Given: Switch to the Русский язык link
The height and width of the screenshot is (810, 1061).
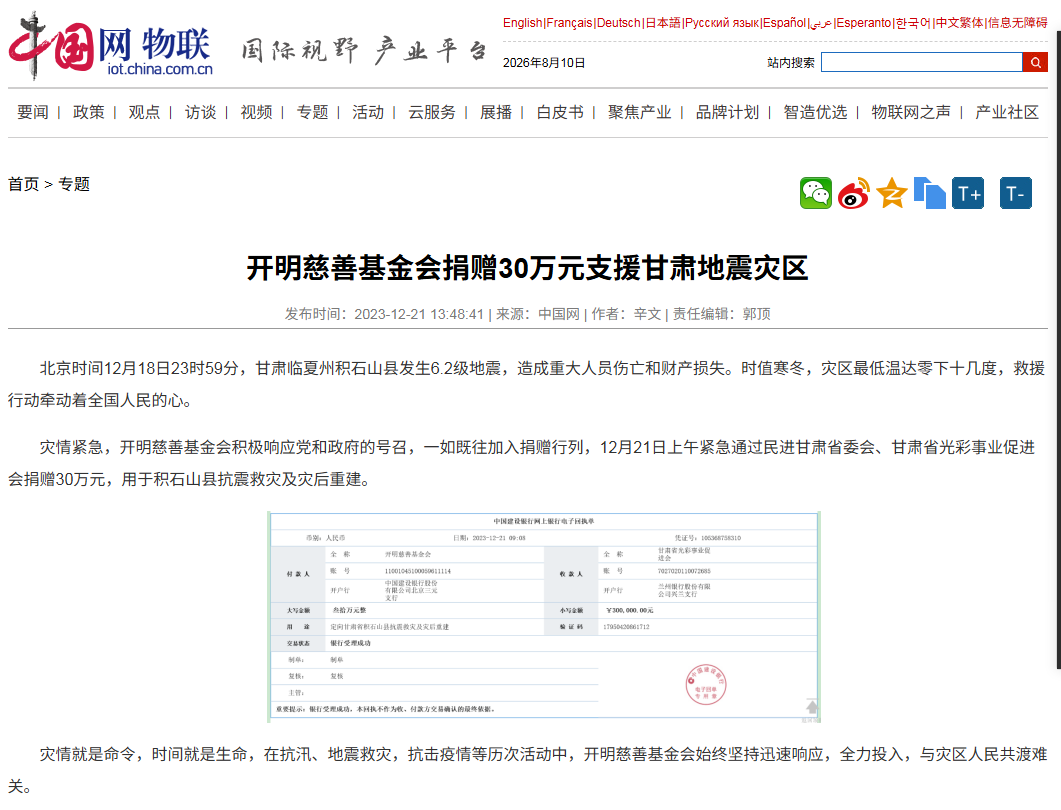Looking at the screenshot, I should coord(721,22).
